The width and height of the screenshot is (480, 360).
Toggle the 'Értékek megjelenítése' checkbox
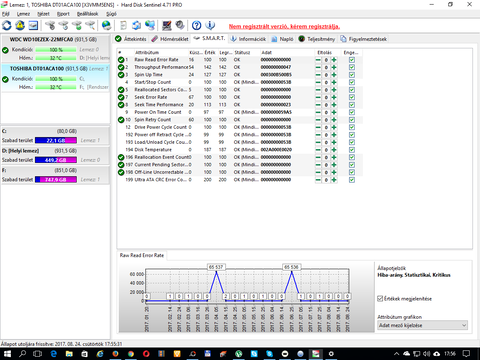(x=380, y=299)
